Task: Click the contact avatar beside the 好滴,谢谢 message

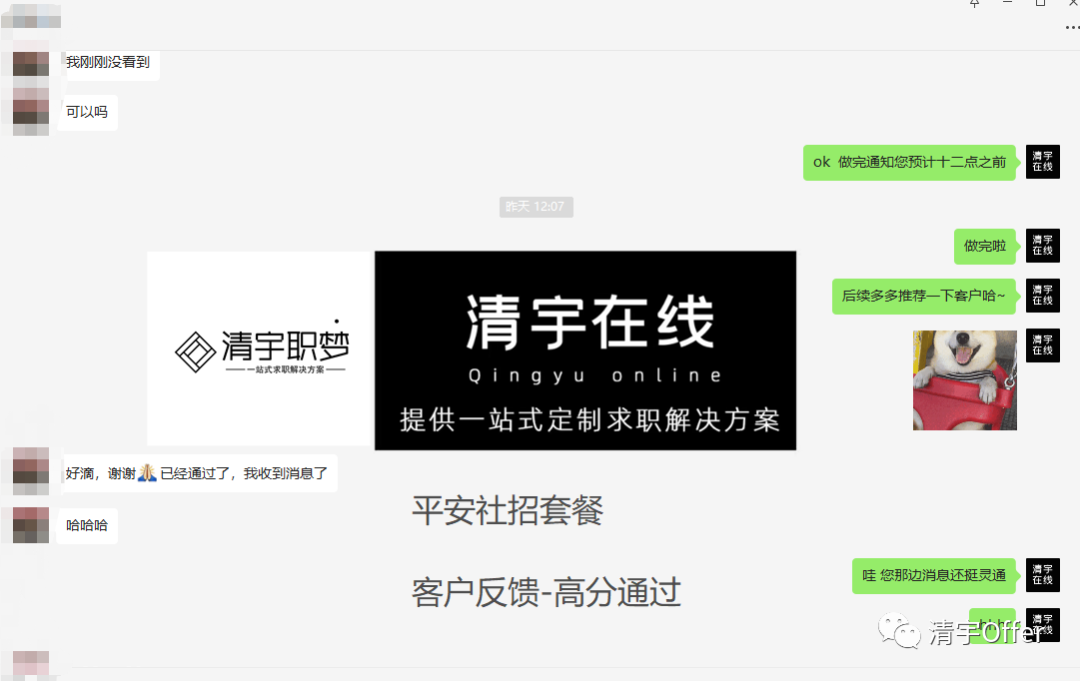Action: point(31,472)
